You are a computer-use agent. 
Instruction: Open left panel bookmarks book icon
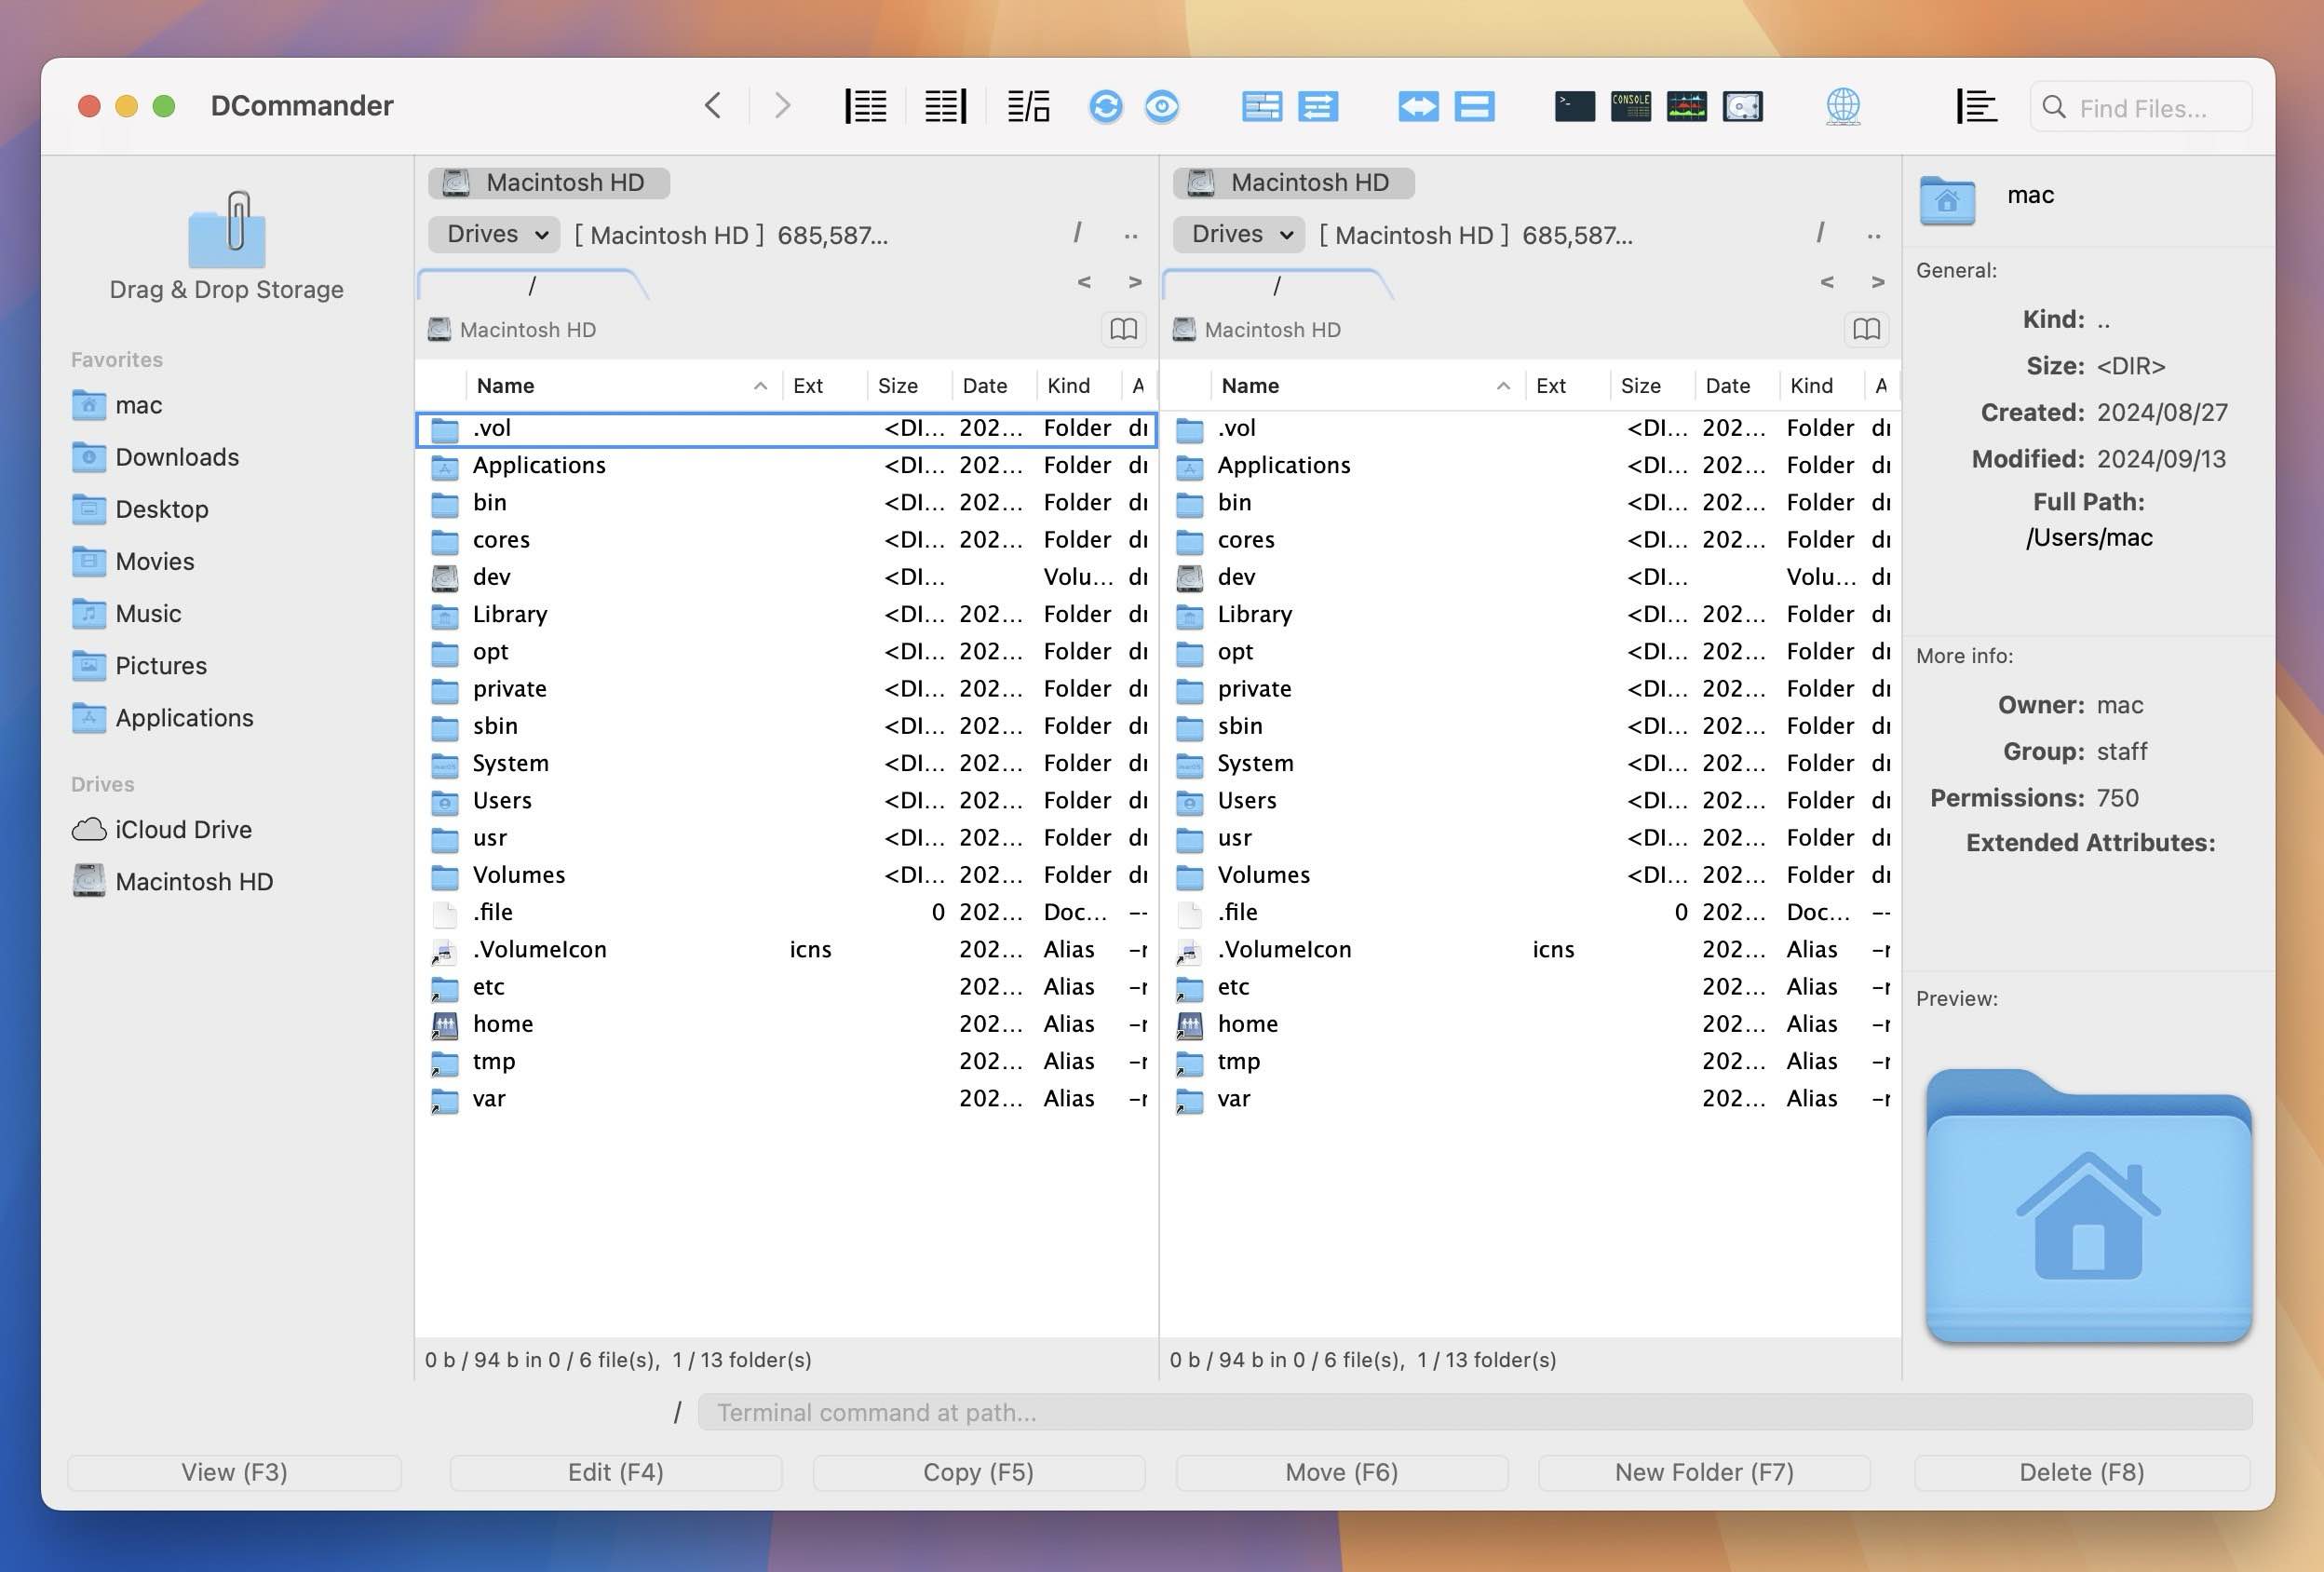pos(1122,329)
